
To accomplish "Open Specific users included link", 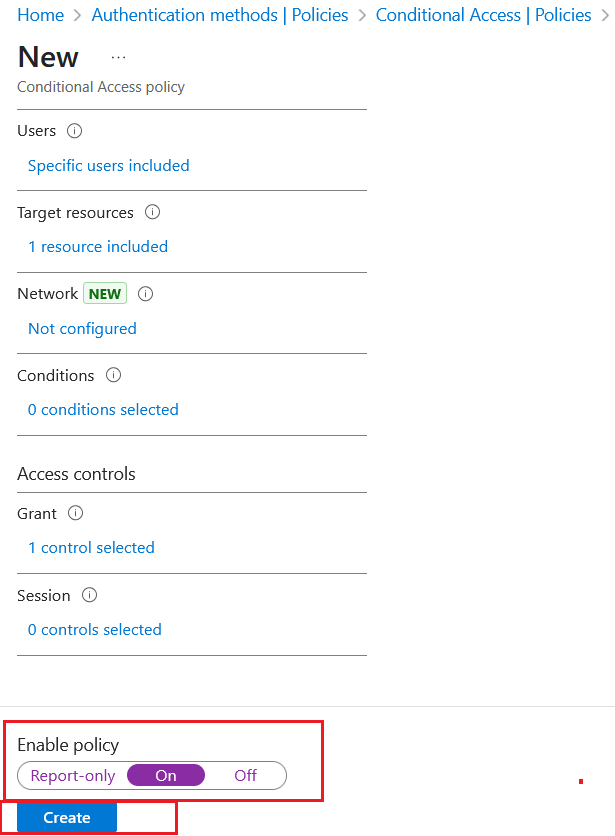I will (x=108, y=166).
